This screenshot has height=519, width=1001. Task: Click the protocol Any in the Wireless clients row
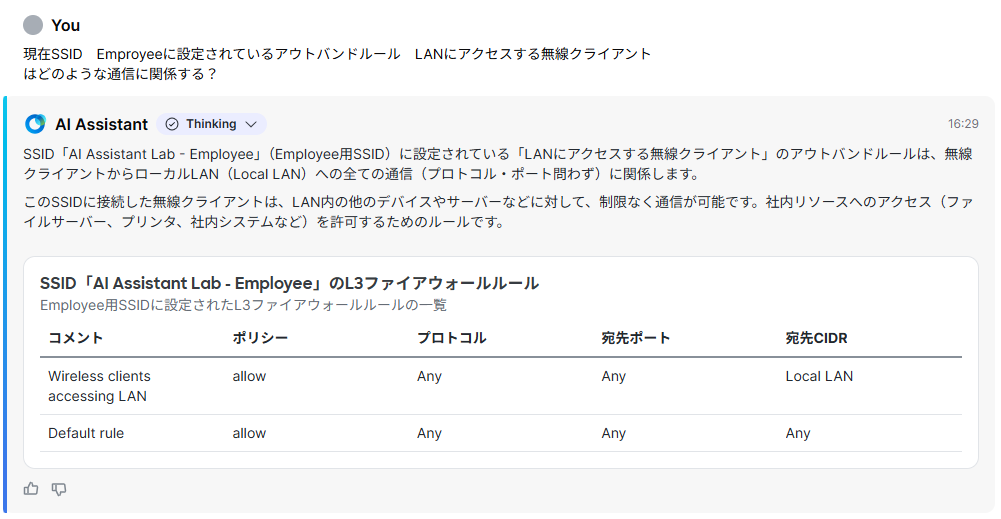click(x=429, y=376)
